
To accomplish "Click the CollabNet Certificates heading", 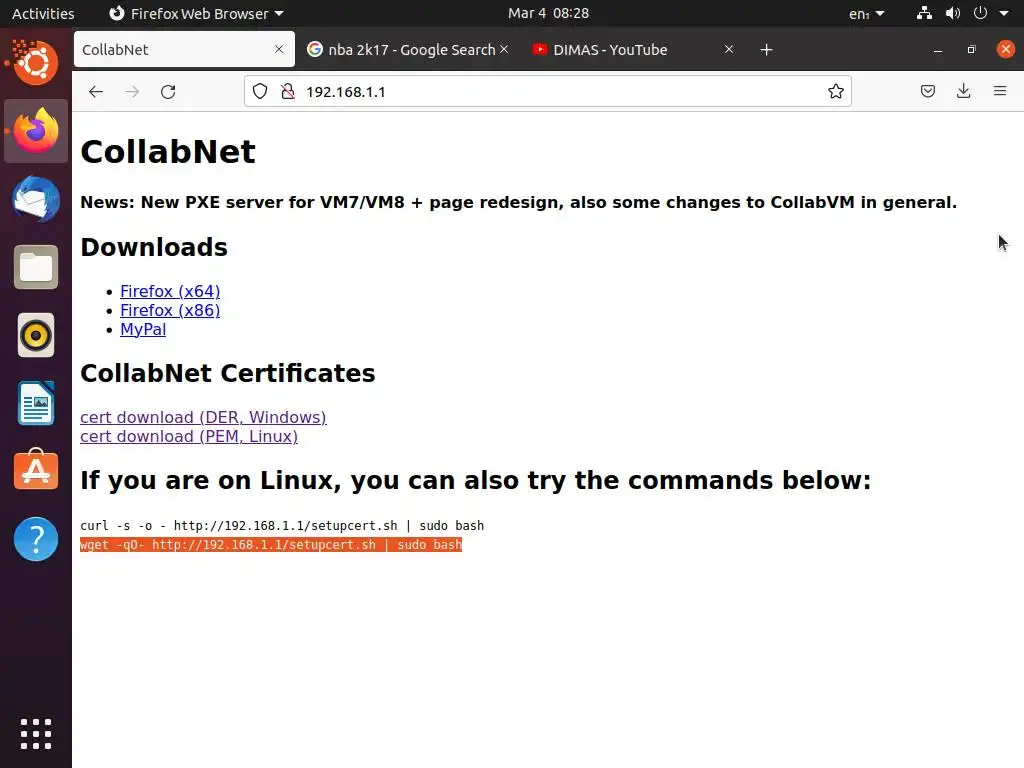I will pyautogui.click(x=228, y=374).
